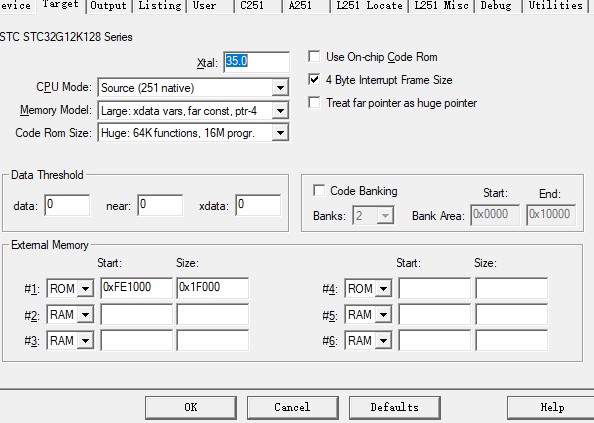Click the Cancel button
This screenshot has width=594, height=423.
point(292,407)
